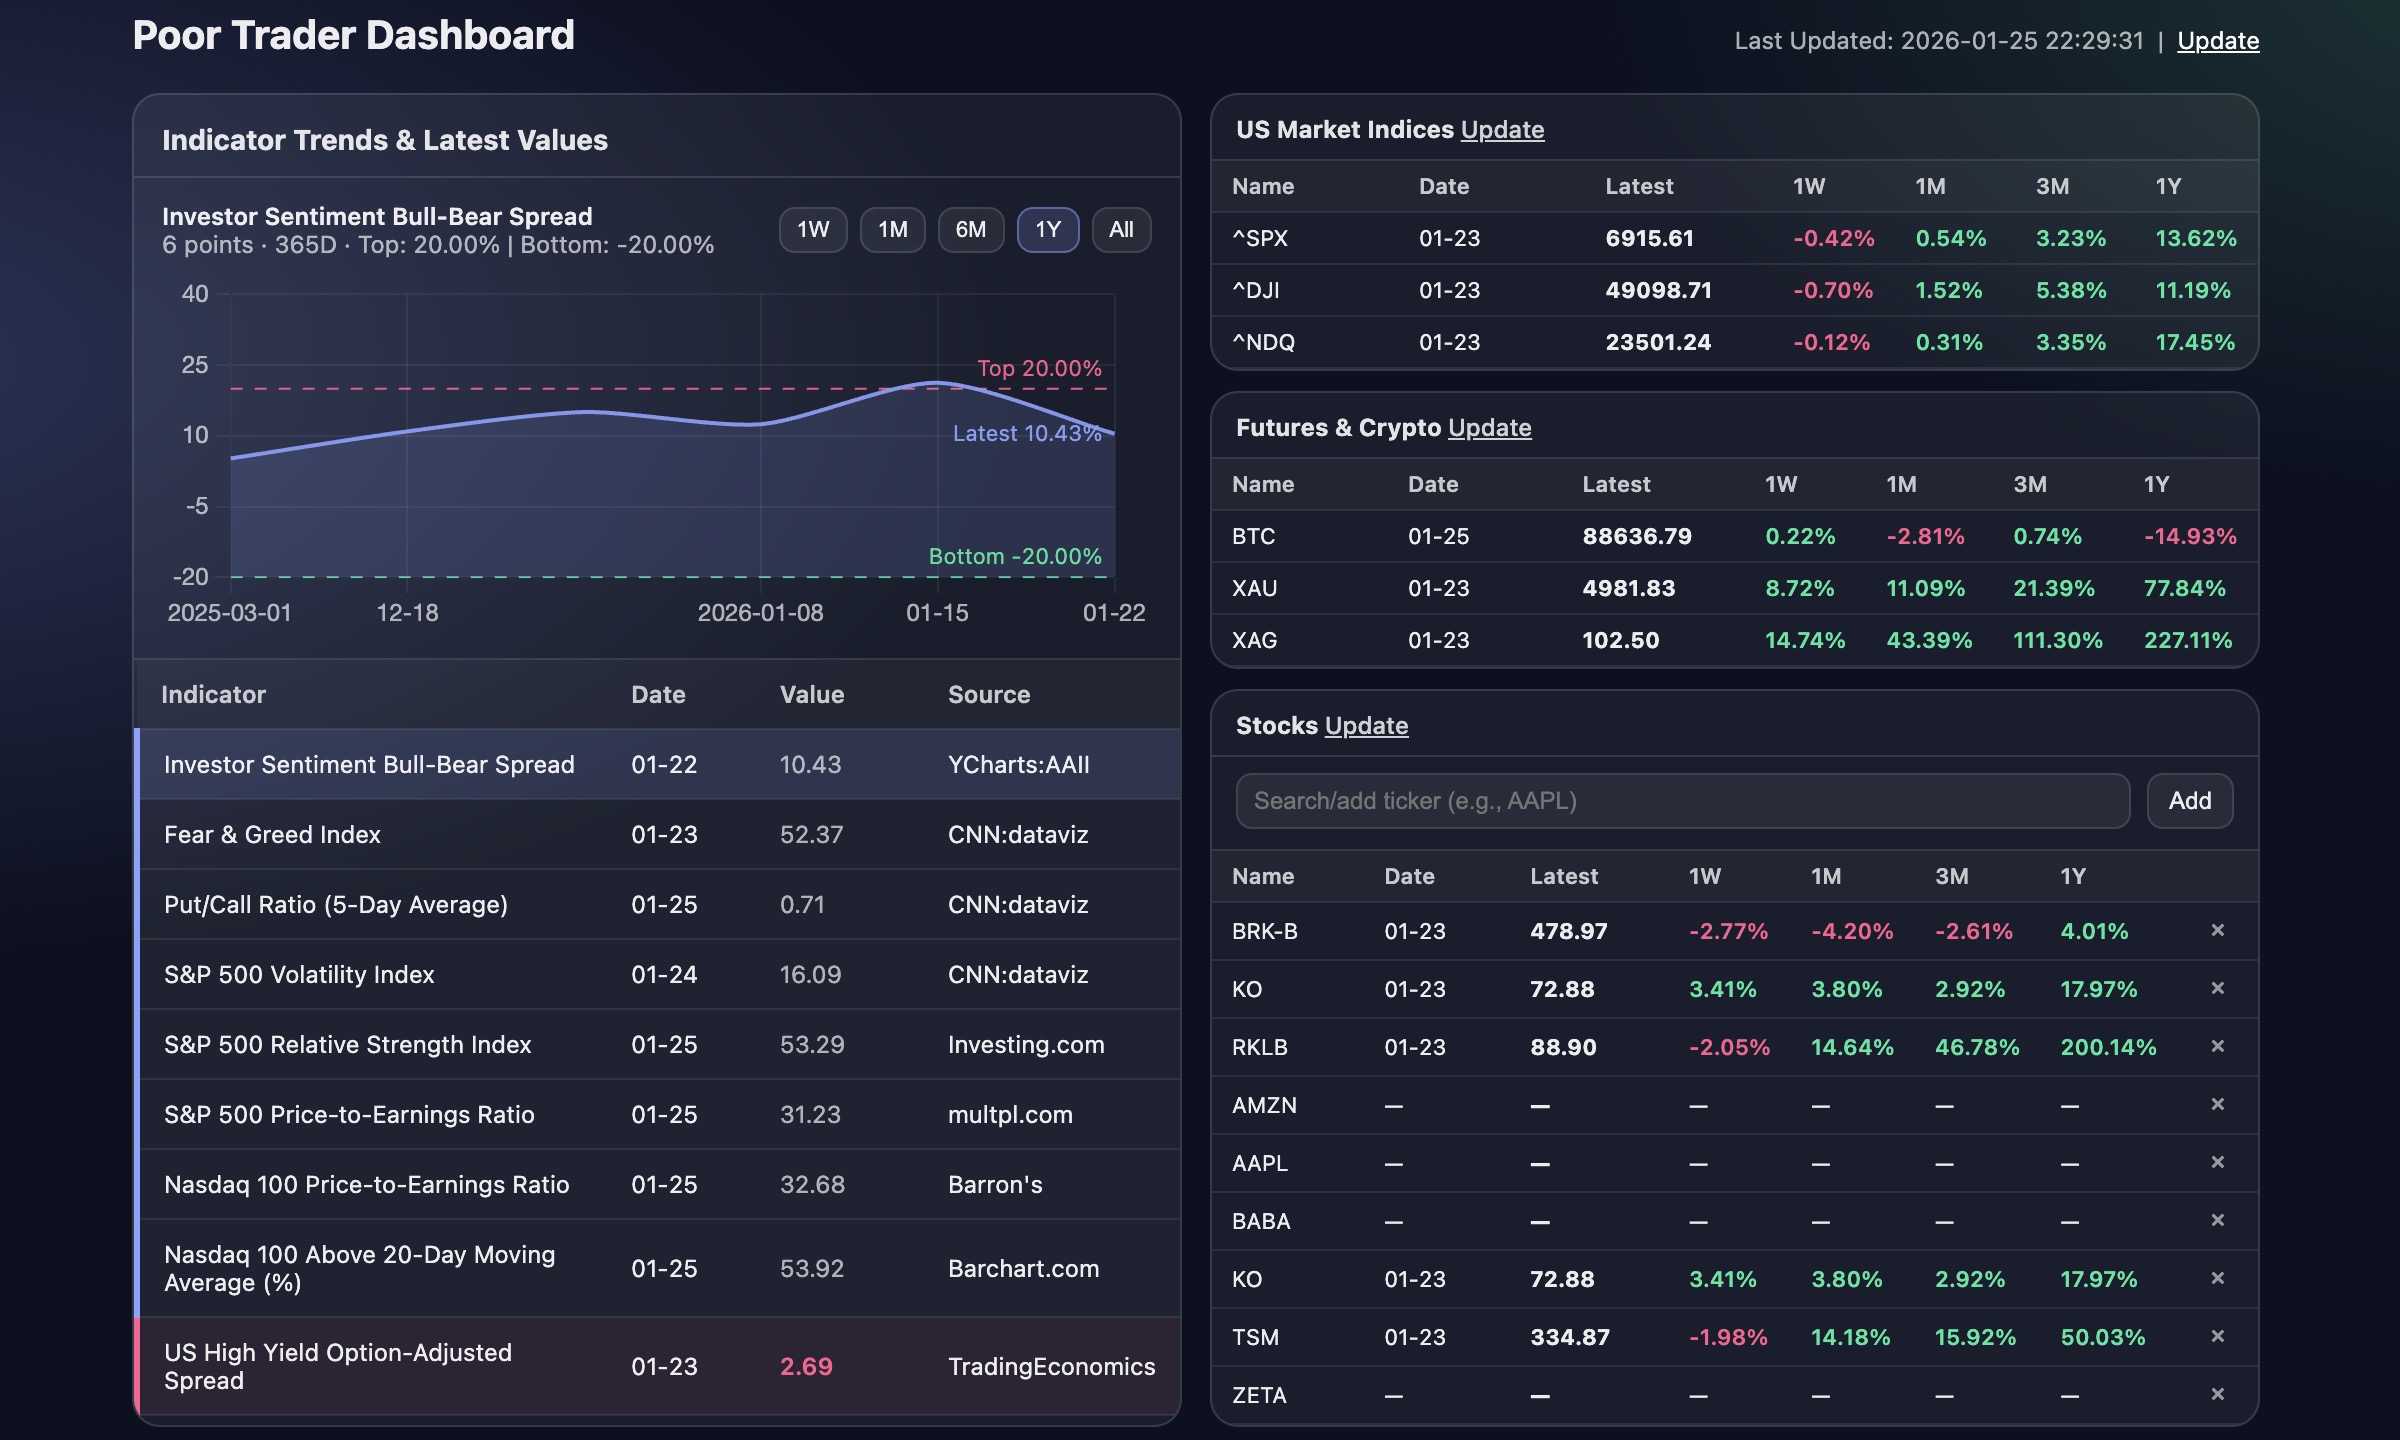Remove the AMZN ticker row
2400x1440 pixels.
pyautogui.click(x=2217, y=1105)
